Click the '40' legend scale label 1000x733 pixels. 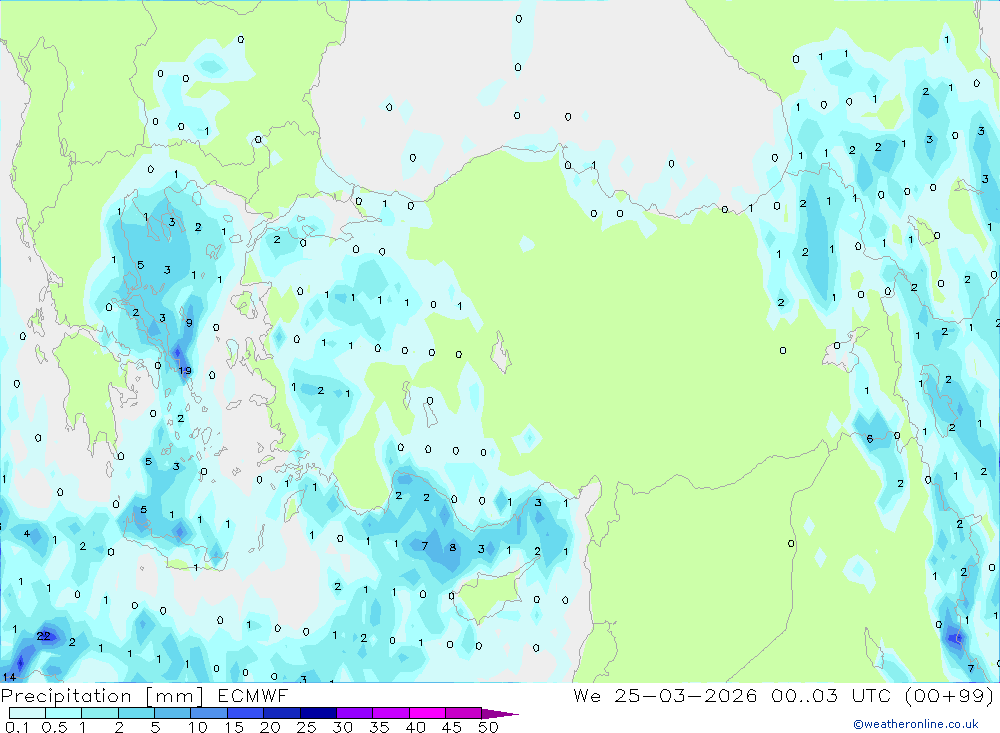pos(416,727)
